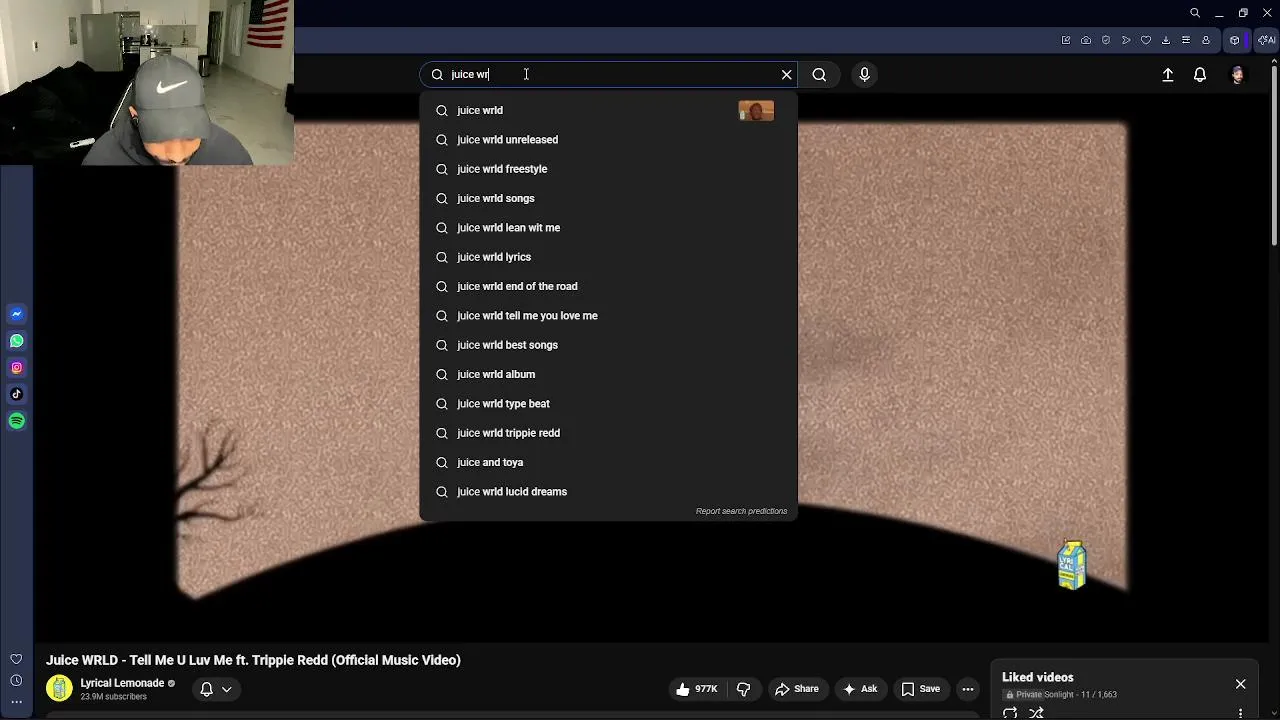Select suggestion 'juice wrld lean wit me'
Screen dimensions: 1280x720
(x=608, y=228)
